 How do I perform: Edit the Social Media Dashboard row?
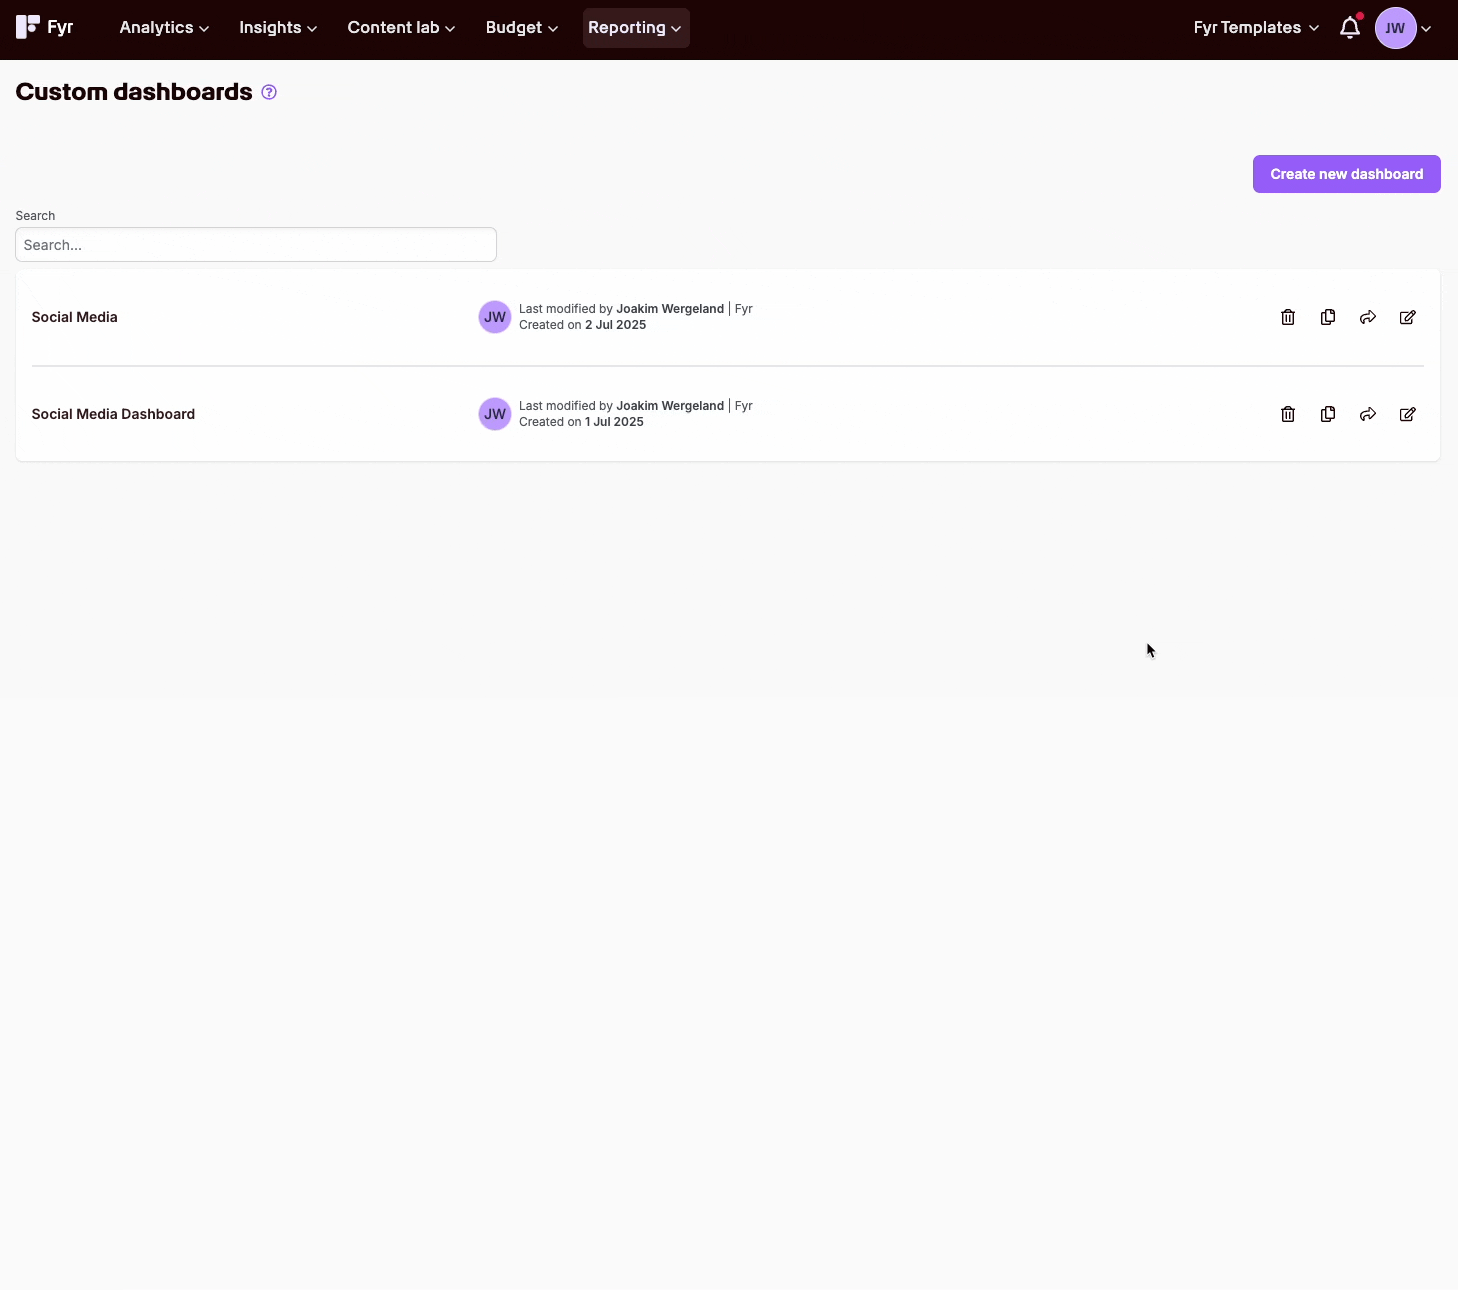[1408, 414]
